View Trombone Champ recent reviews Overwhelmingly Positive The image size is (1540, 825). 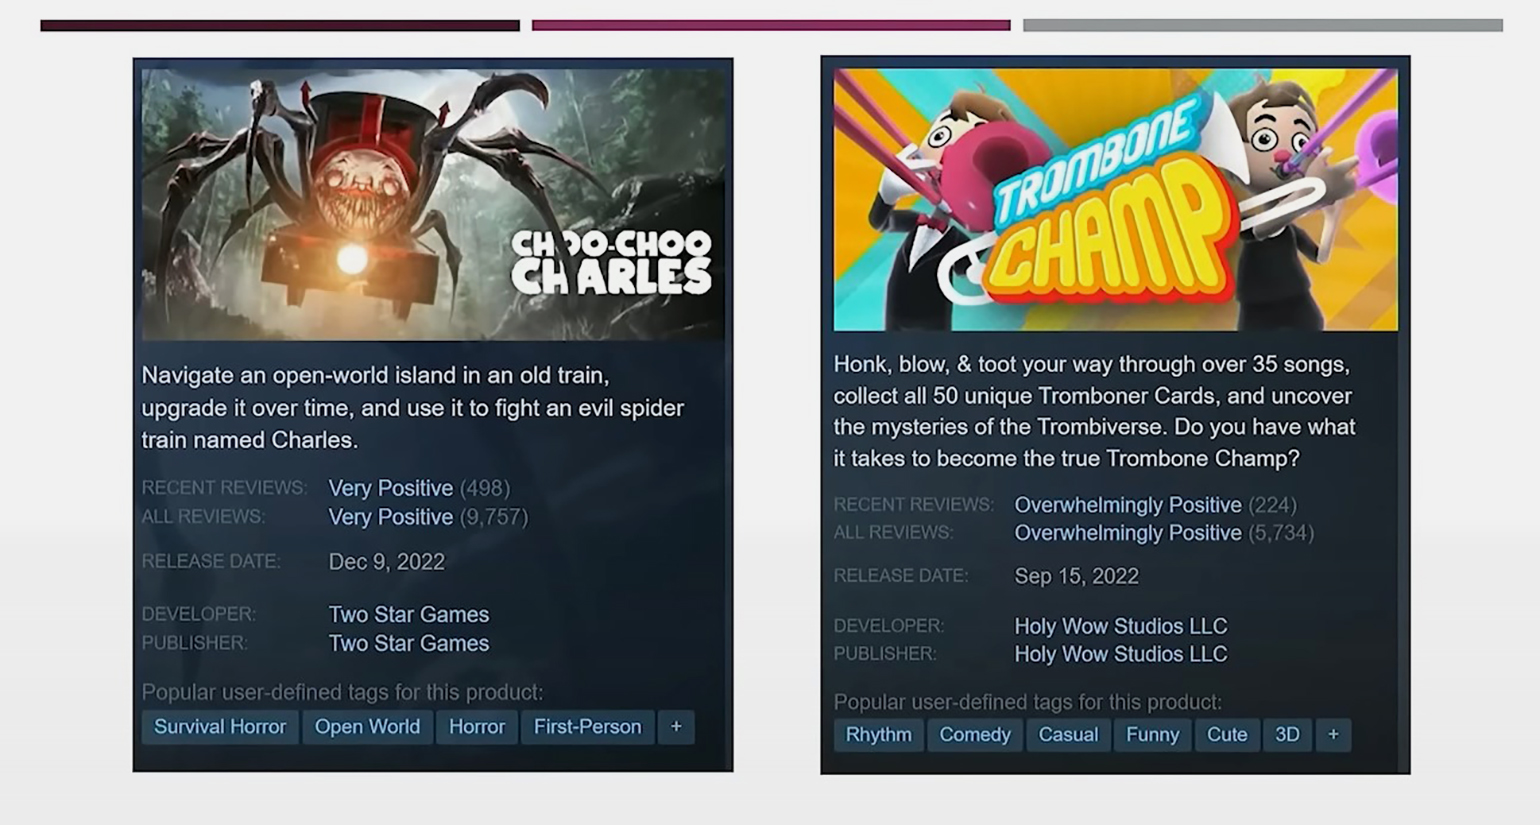pyautogui.click(x=1128, y=505)
